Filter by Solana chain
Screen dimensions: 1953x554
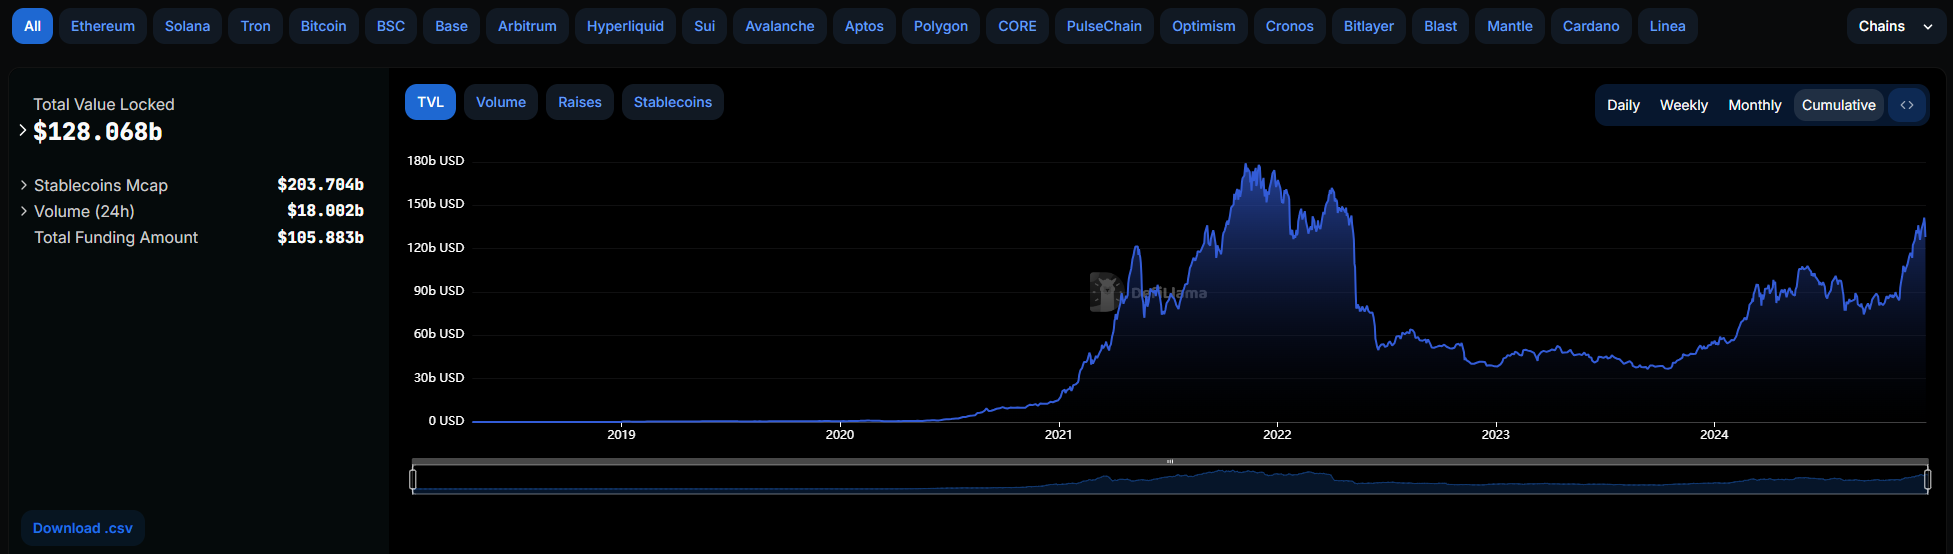[187, 26]
